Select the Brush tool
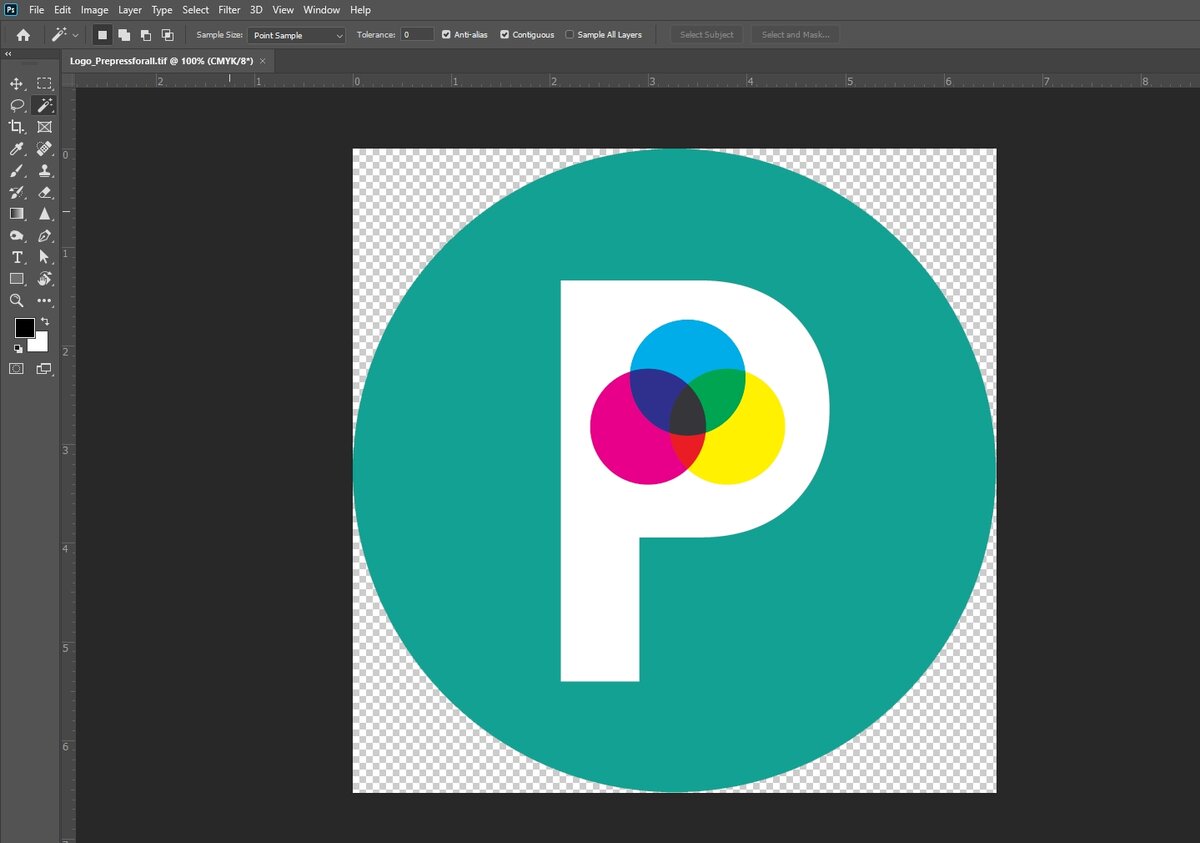 pyautogui.click(x=16, y=170)
